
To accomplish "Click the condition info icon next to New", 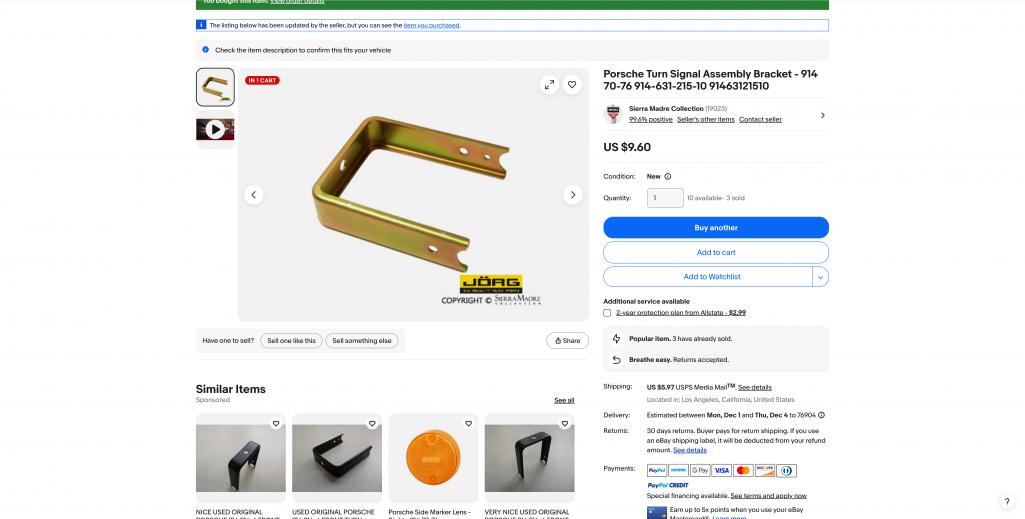I will (667, 176).
